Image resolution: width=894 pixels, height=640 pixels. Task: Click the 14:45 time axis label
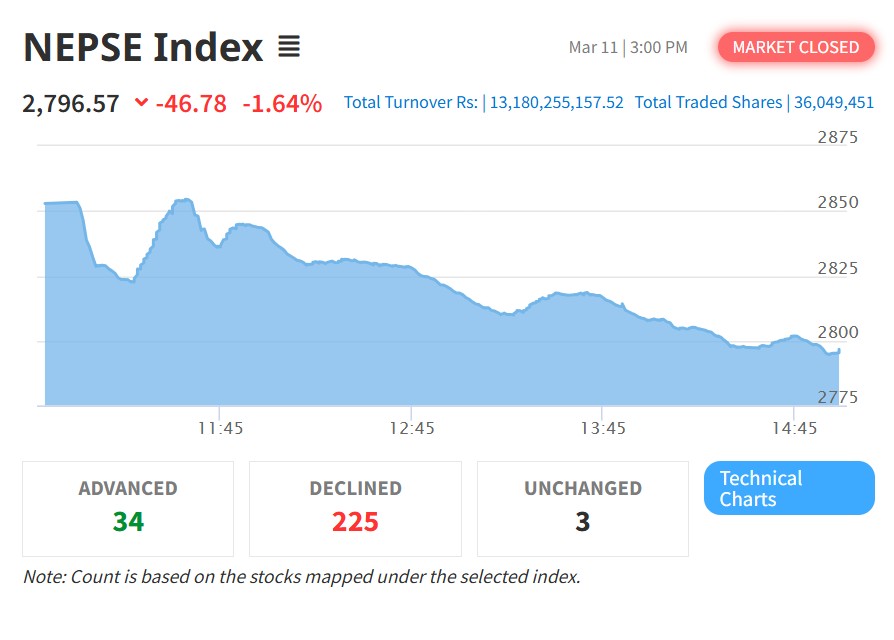click(x=794, y=428)
